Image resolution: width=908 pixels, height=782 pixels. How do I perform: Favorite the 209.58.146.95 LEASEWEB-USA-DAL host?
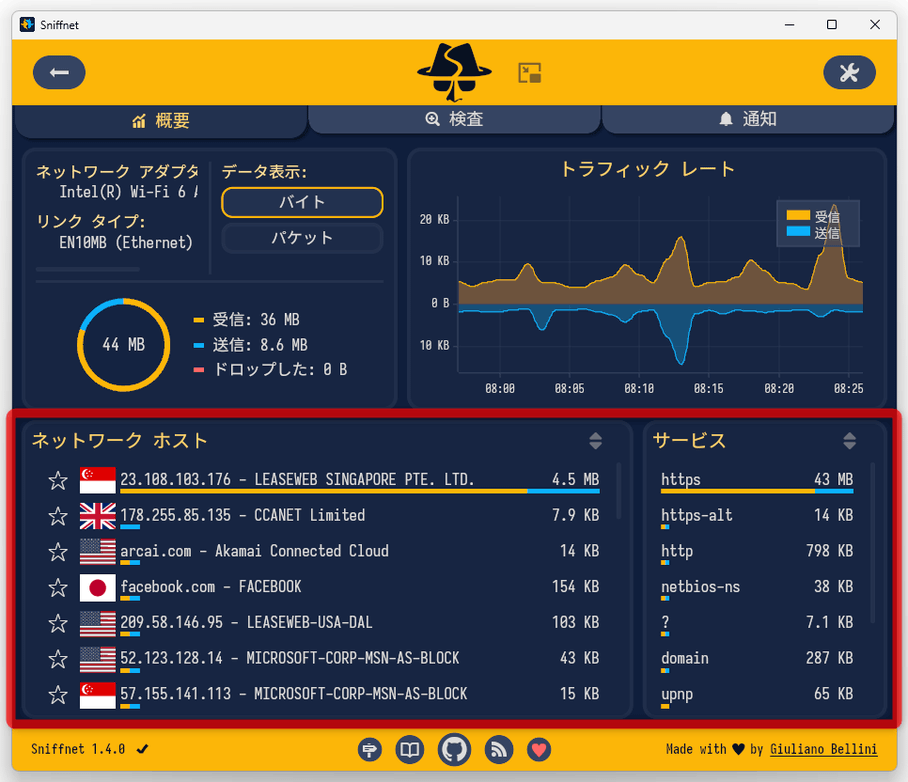pyautogui.click(x=58, y=623)
